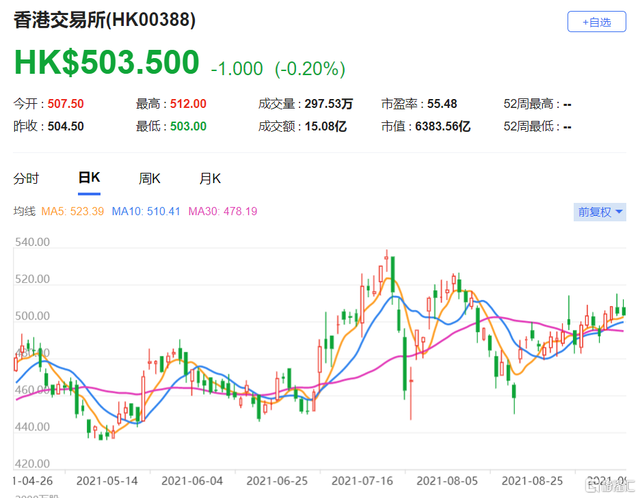Open the 月K monthly chart tab
The height and width of the screenshot is (498, 640).
(210, 179)
